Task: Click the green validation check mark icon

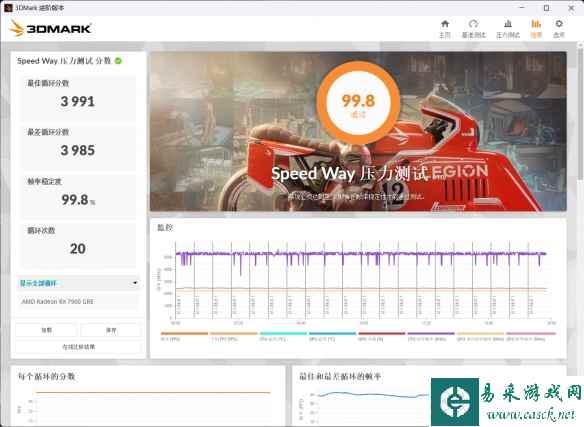Action: pyautogui.click(x=118, y=61)
